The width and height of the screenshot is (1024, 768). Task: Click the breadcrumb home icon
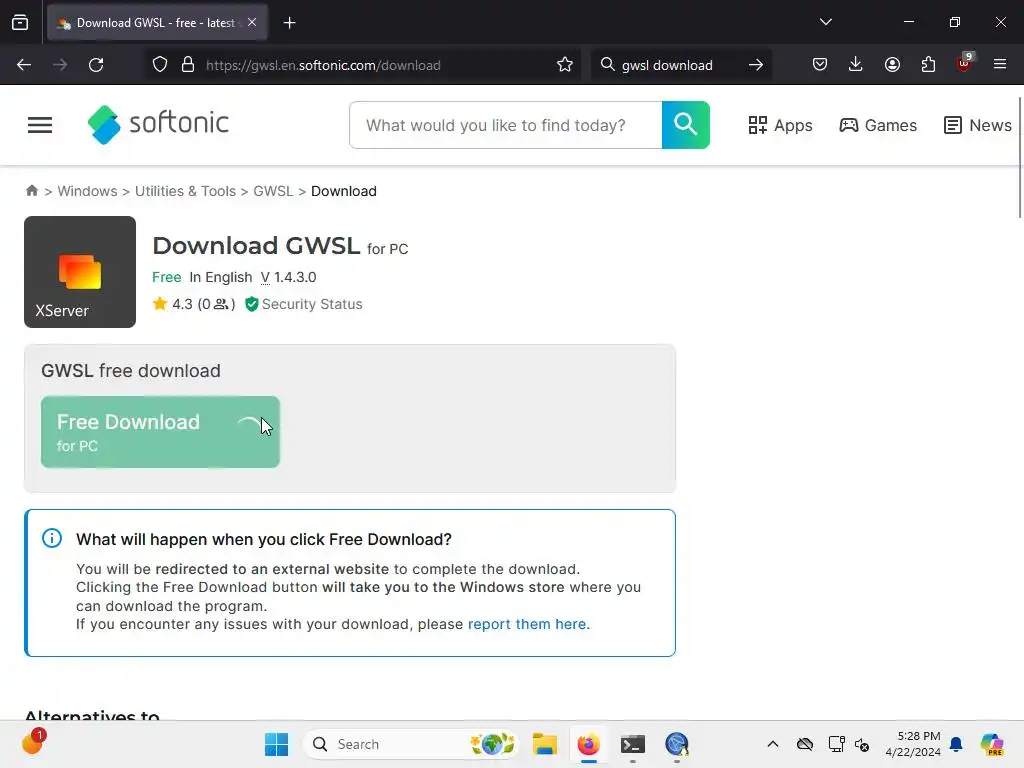coord(31,191)
